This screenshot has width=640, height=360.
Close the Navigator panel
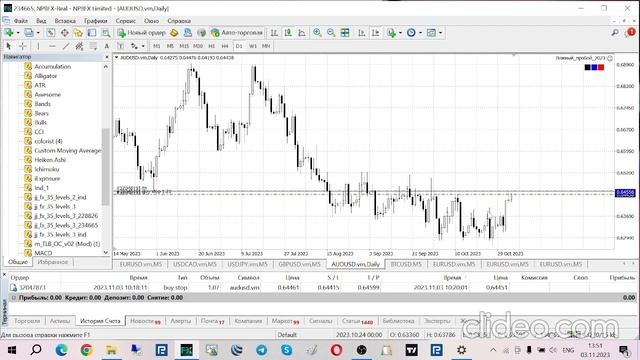pyautogui.click(x=107, y=57)
